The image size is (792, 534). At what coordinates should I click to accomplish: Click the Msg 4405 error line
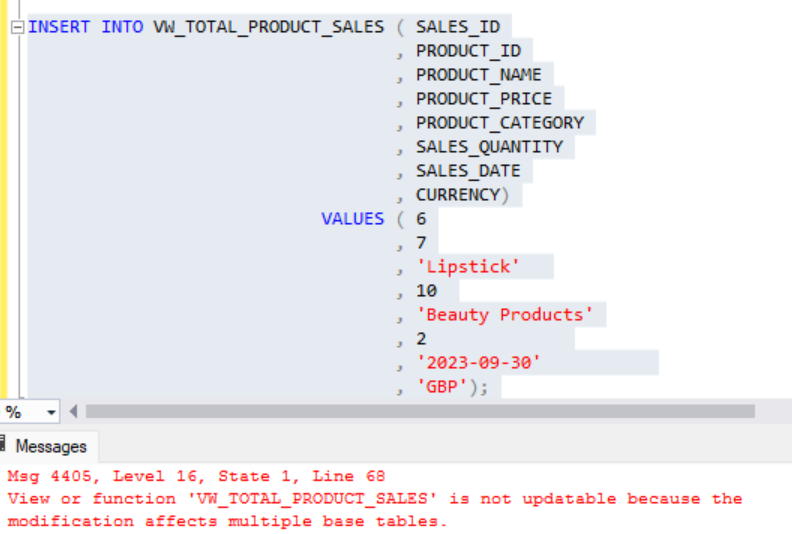pyautogui.click(x=196, y=476)
